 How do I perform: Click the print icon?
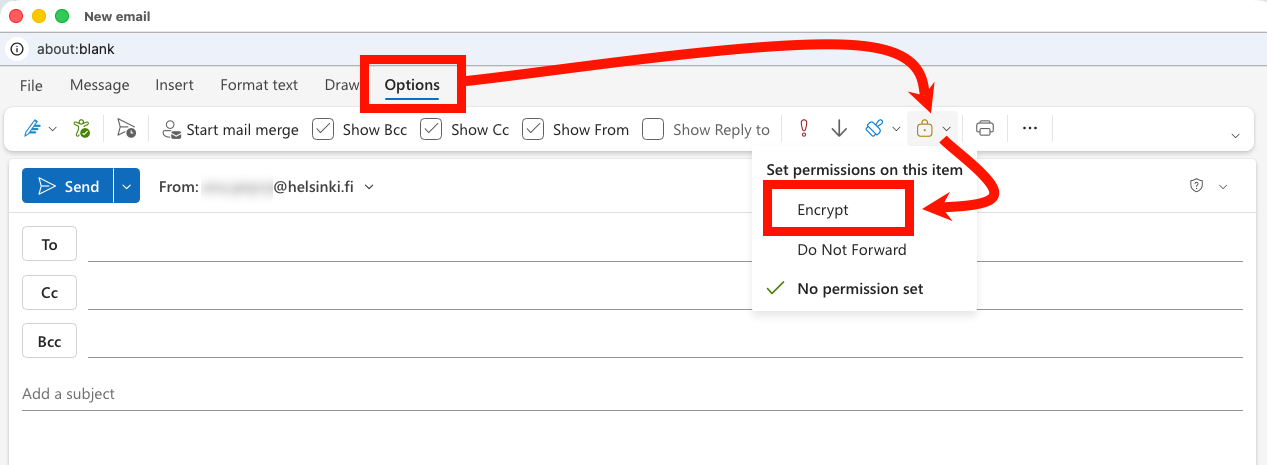[985, 129]
